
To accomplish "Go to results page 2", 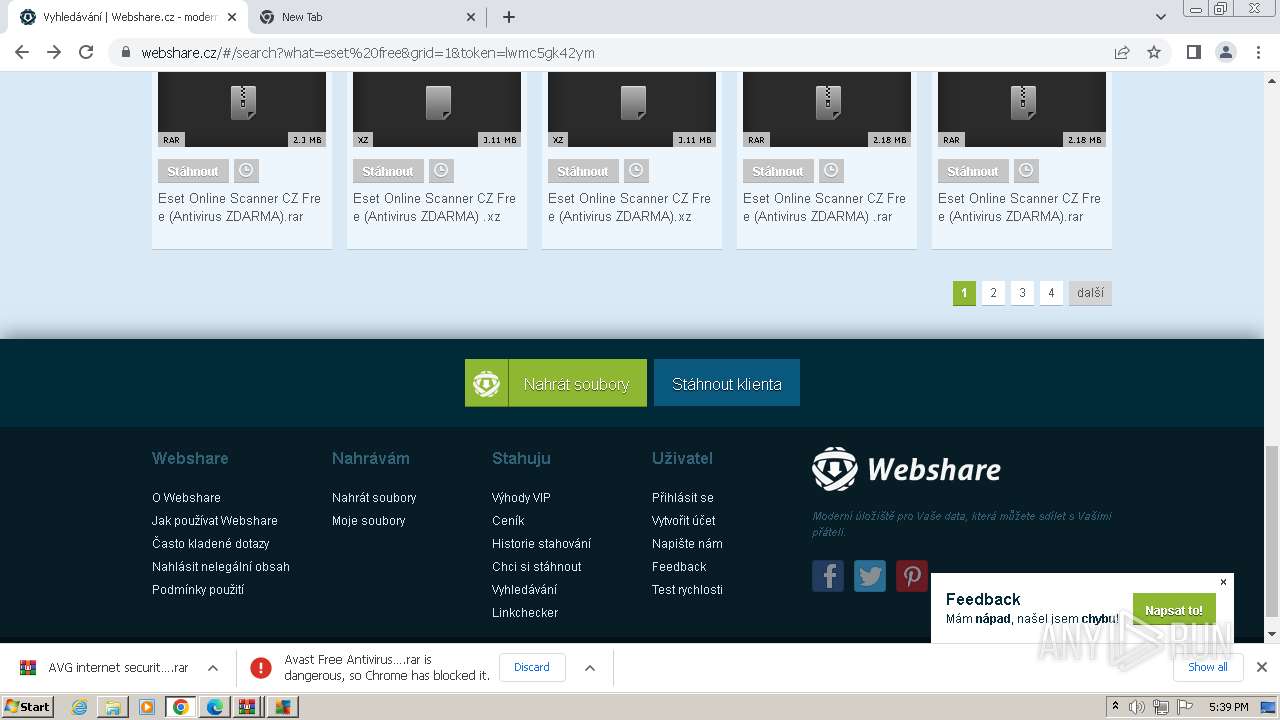I will [993, 293].
